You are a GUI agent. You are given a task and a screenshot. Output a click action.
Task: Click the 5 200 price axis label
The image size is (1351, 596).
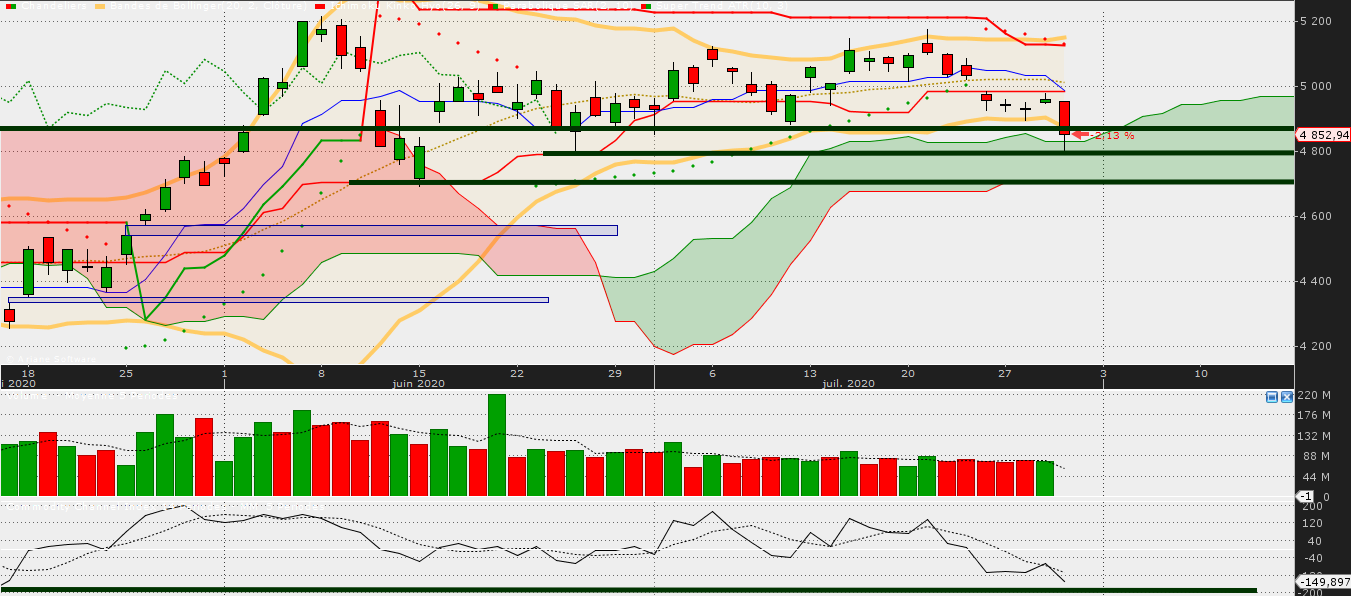[x=1317, y=22]
